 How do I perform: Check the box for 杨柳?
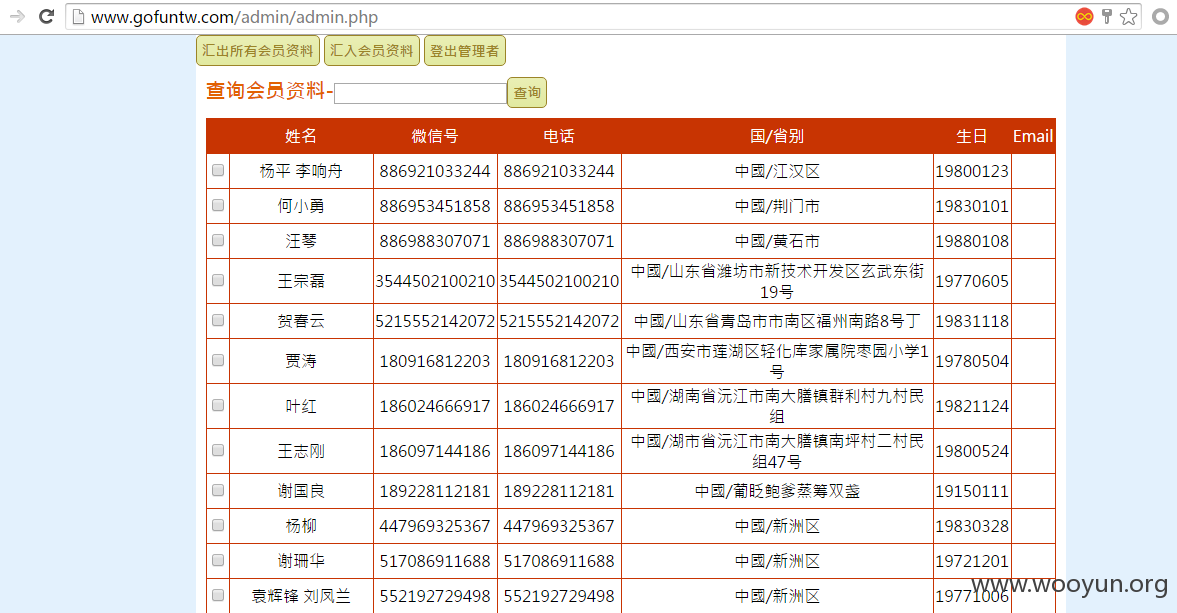(218, 525)
